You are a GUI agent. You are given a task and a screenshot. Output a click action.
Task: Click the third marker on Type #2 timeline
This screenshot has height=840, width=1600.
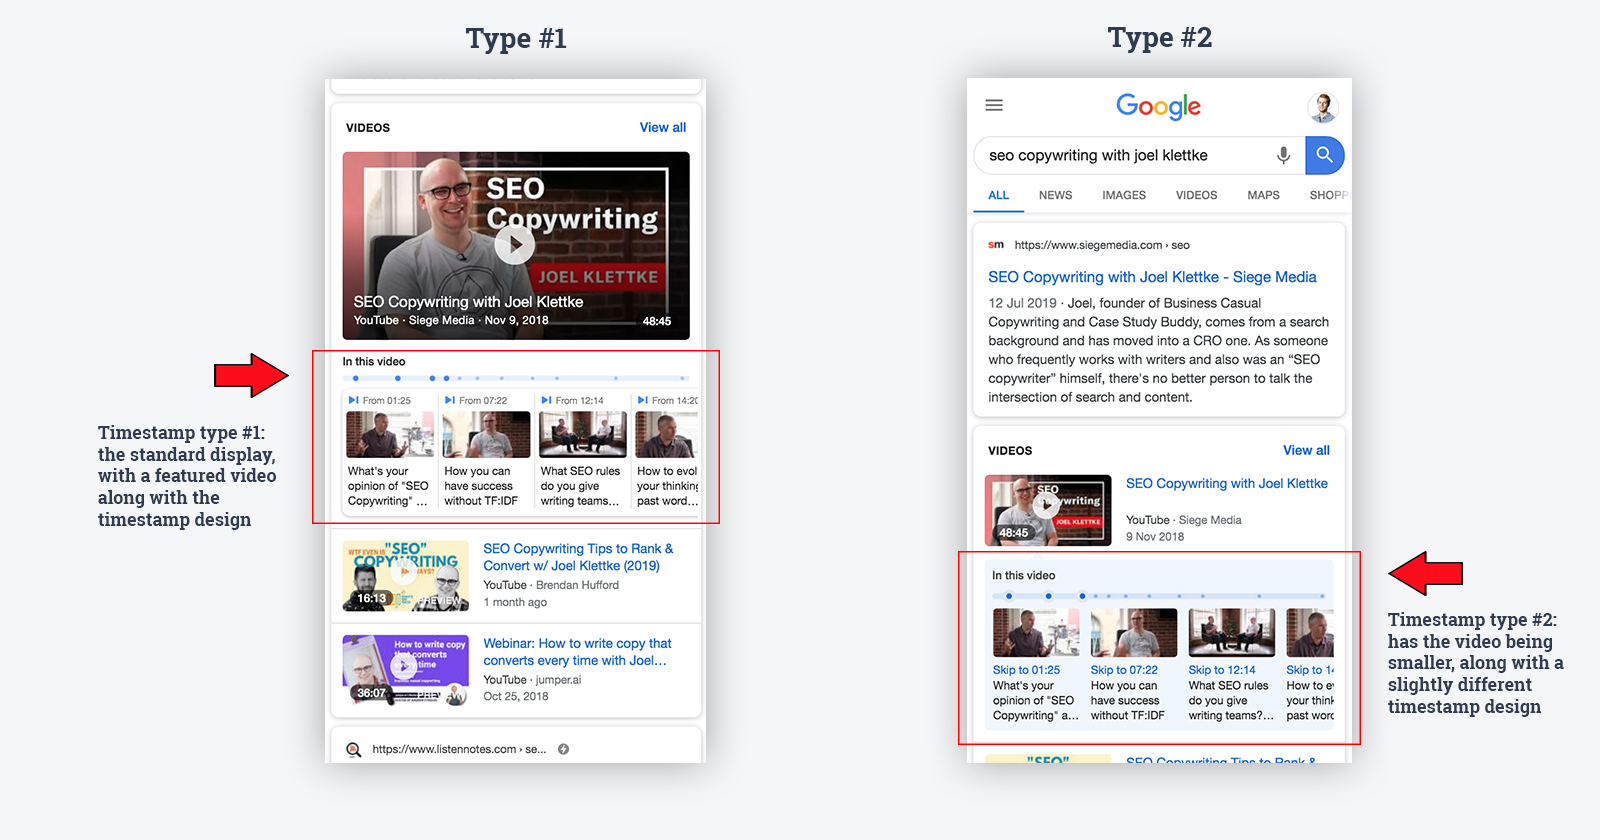tap(1082, 596)
